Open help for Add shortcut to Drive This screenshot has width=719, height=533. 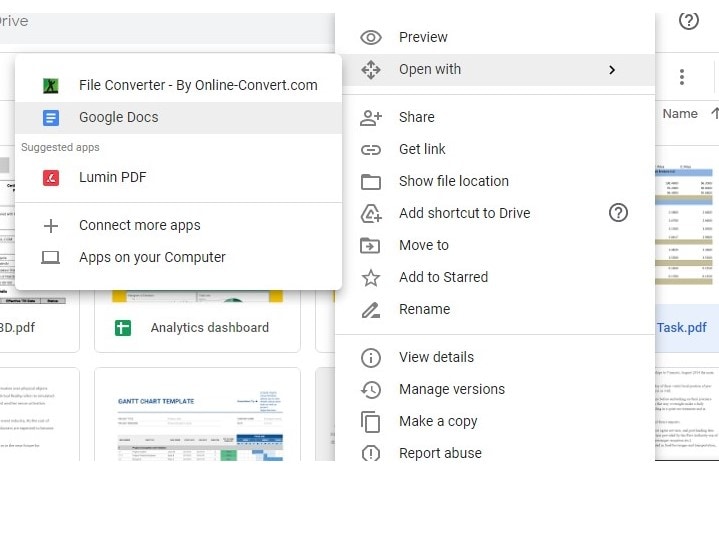618,212
